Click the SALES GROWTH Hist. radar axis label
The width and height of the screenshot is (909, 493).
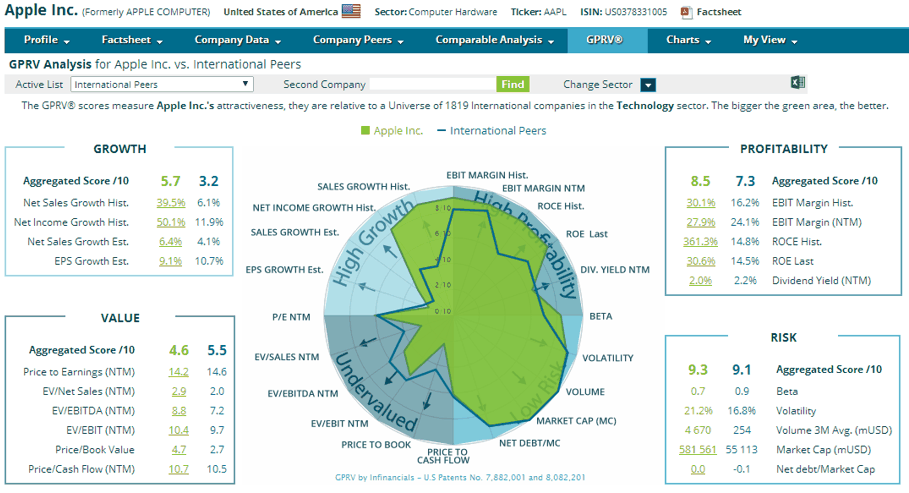[363, 187]
